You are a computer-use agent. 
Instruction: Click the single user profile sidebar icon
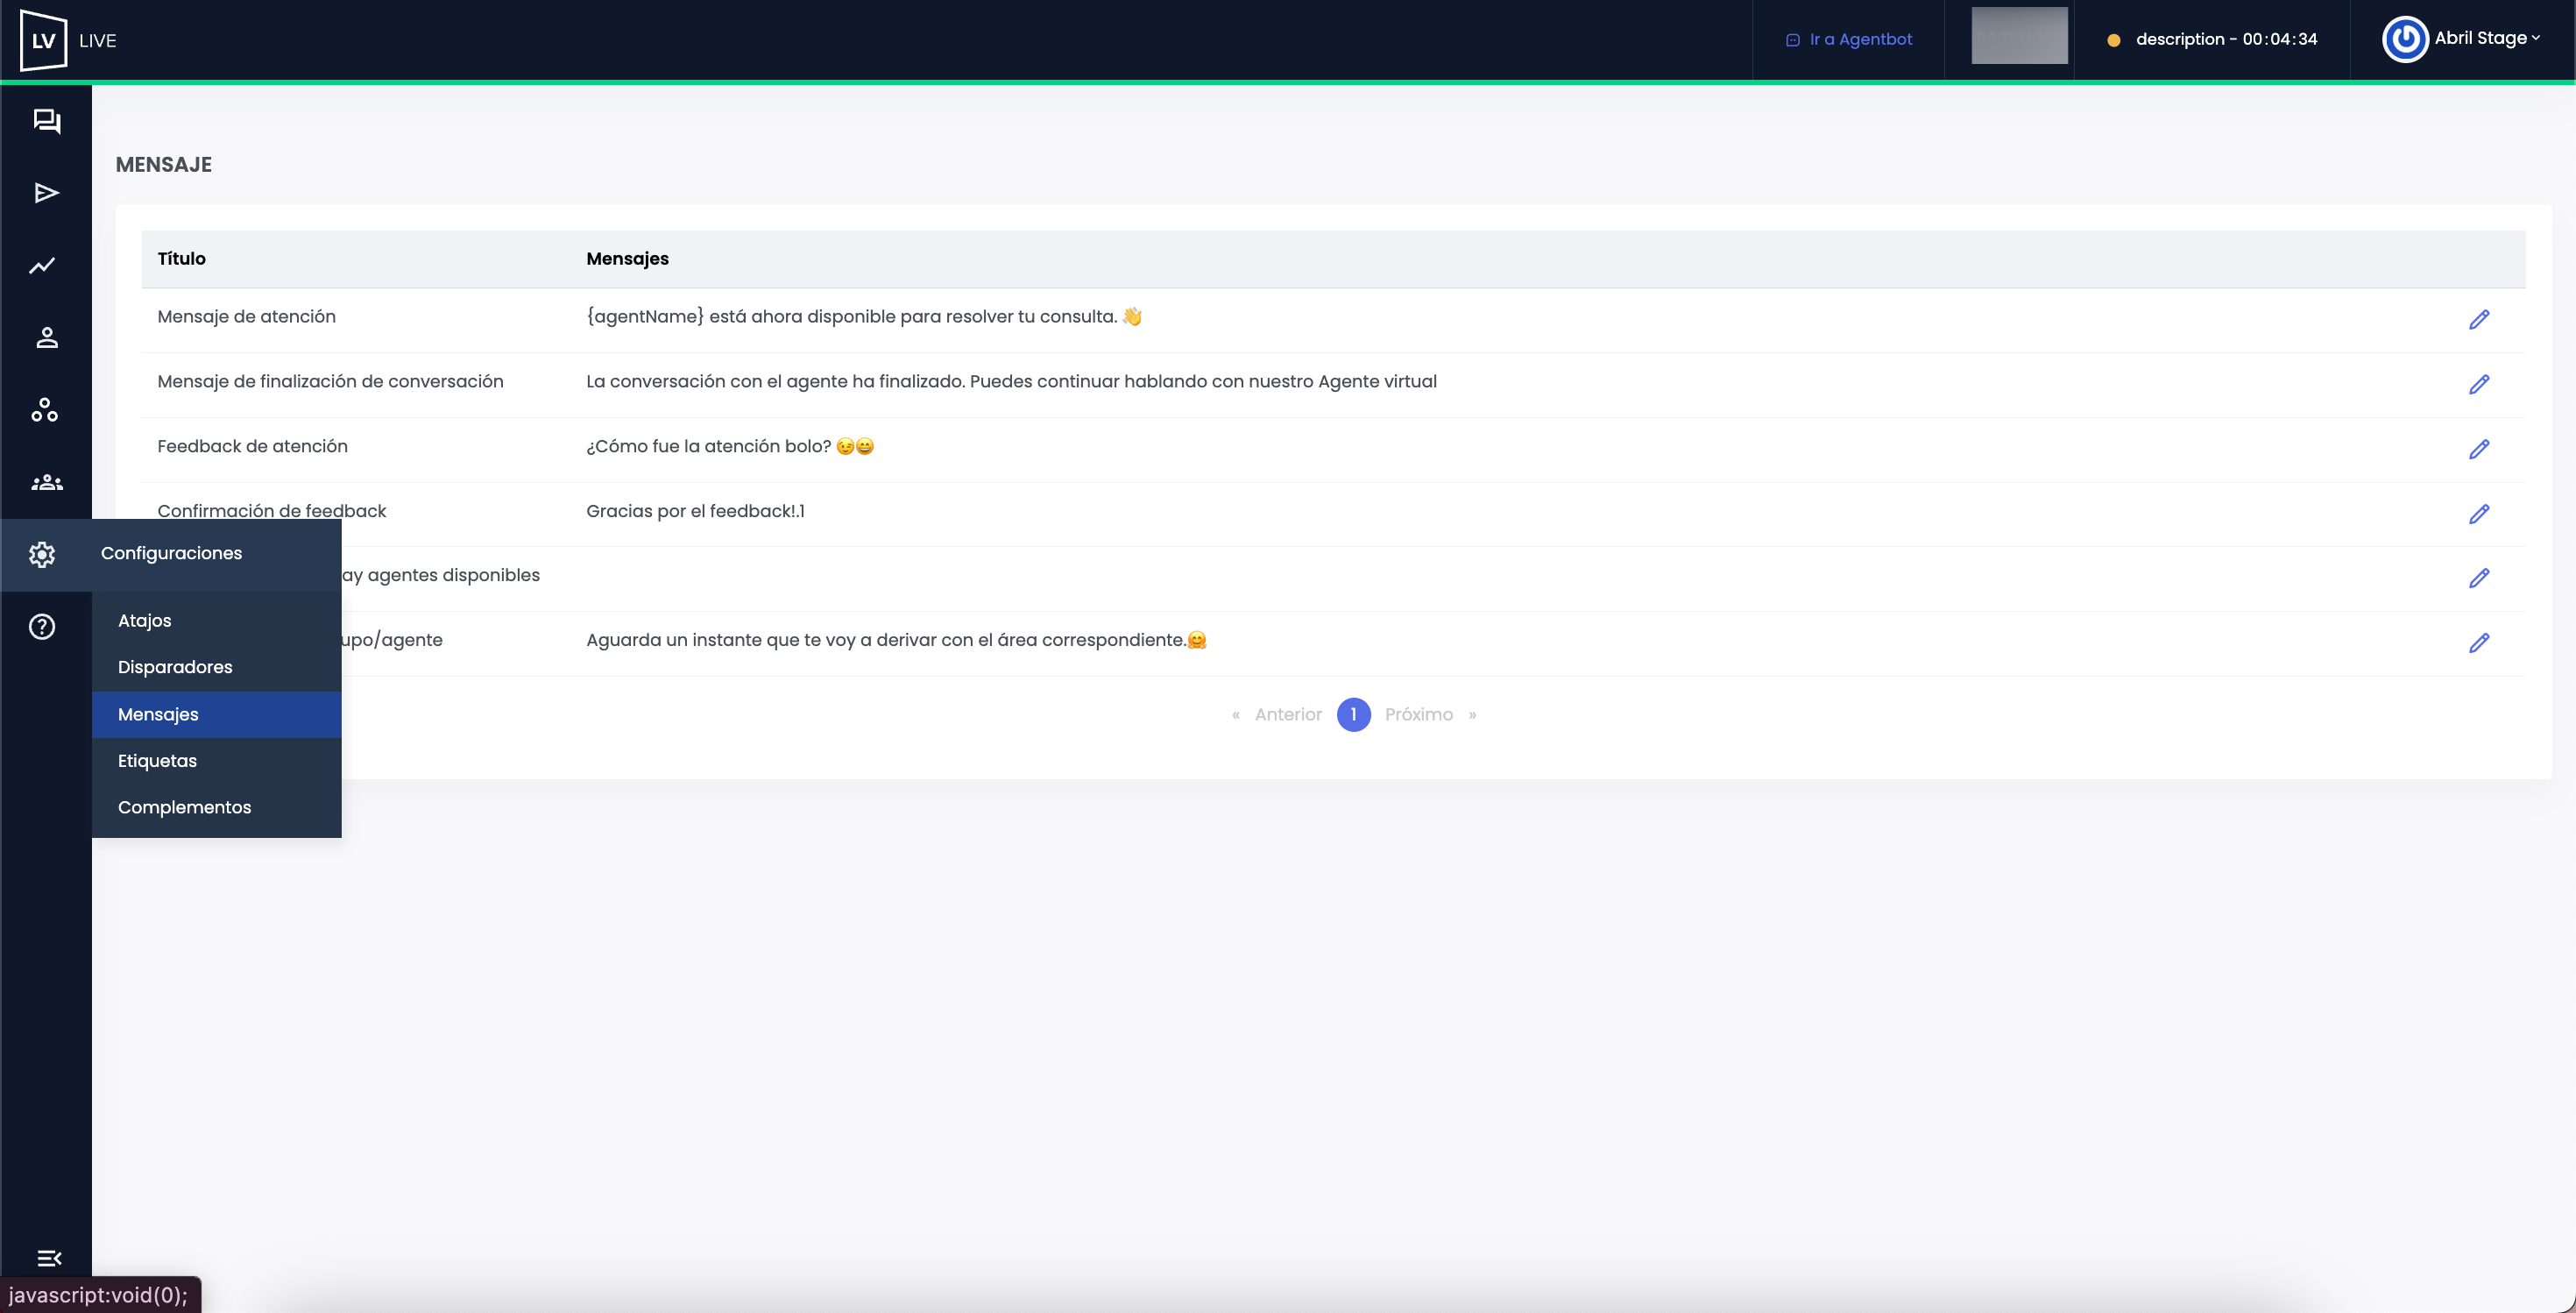pos(46,338)
